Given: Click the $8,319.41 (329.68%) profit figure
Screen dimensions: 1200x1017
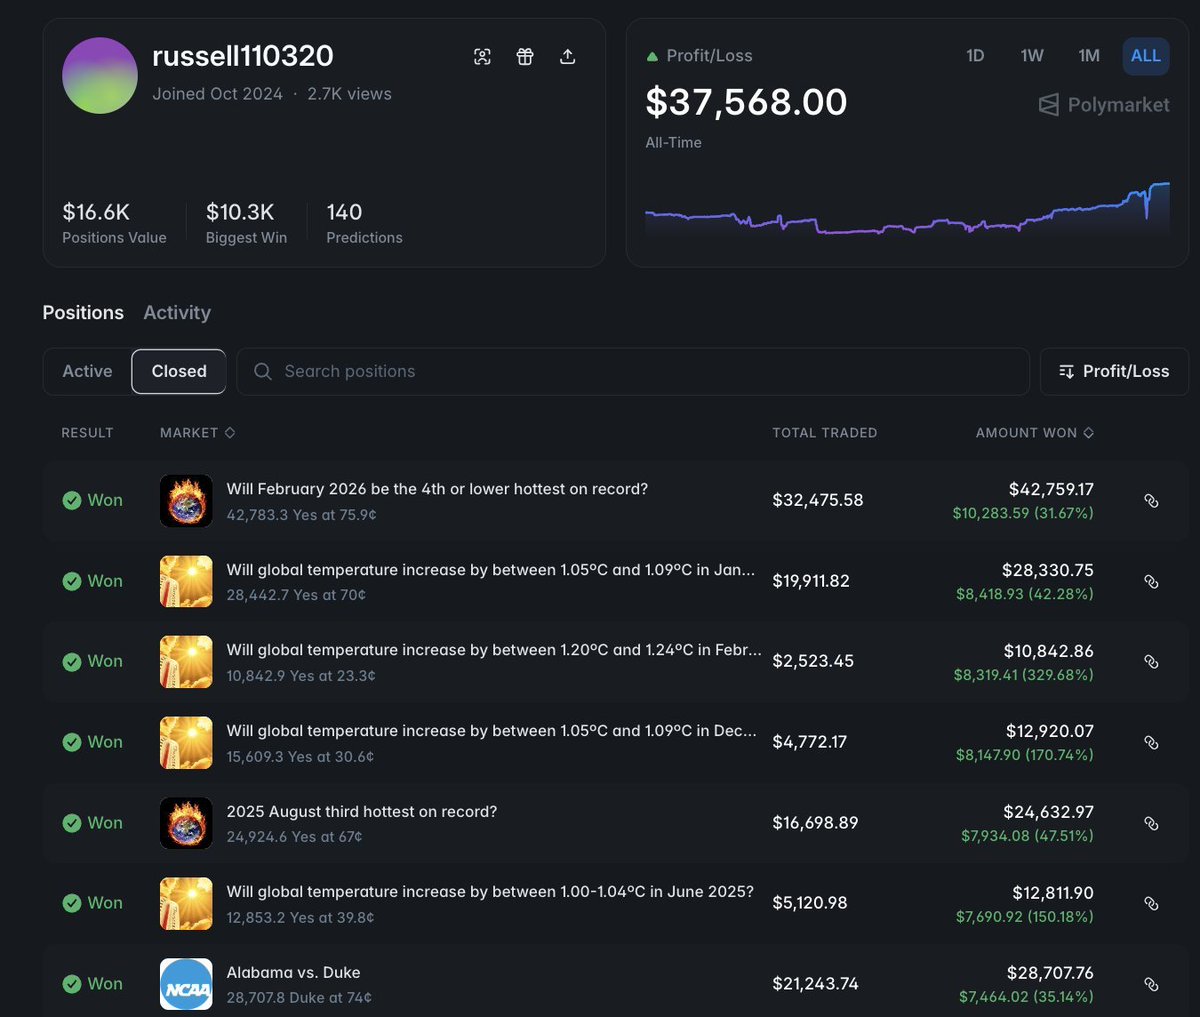Looking at the screenshot, I should pos(1023,675).
